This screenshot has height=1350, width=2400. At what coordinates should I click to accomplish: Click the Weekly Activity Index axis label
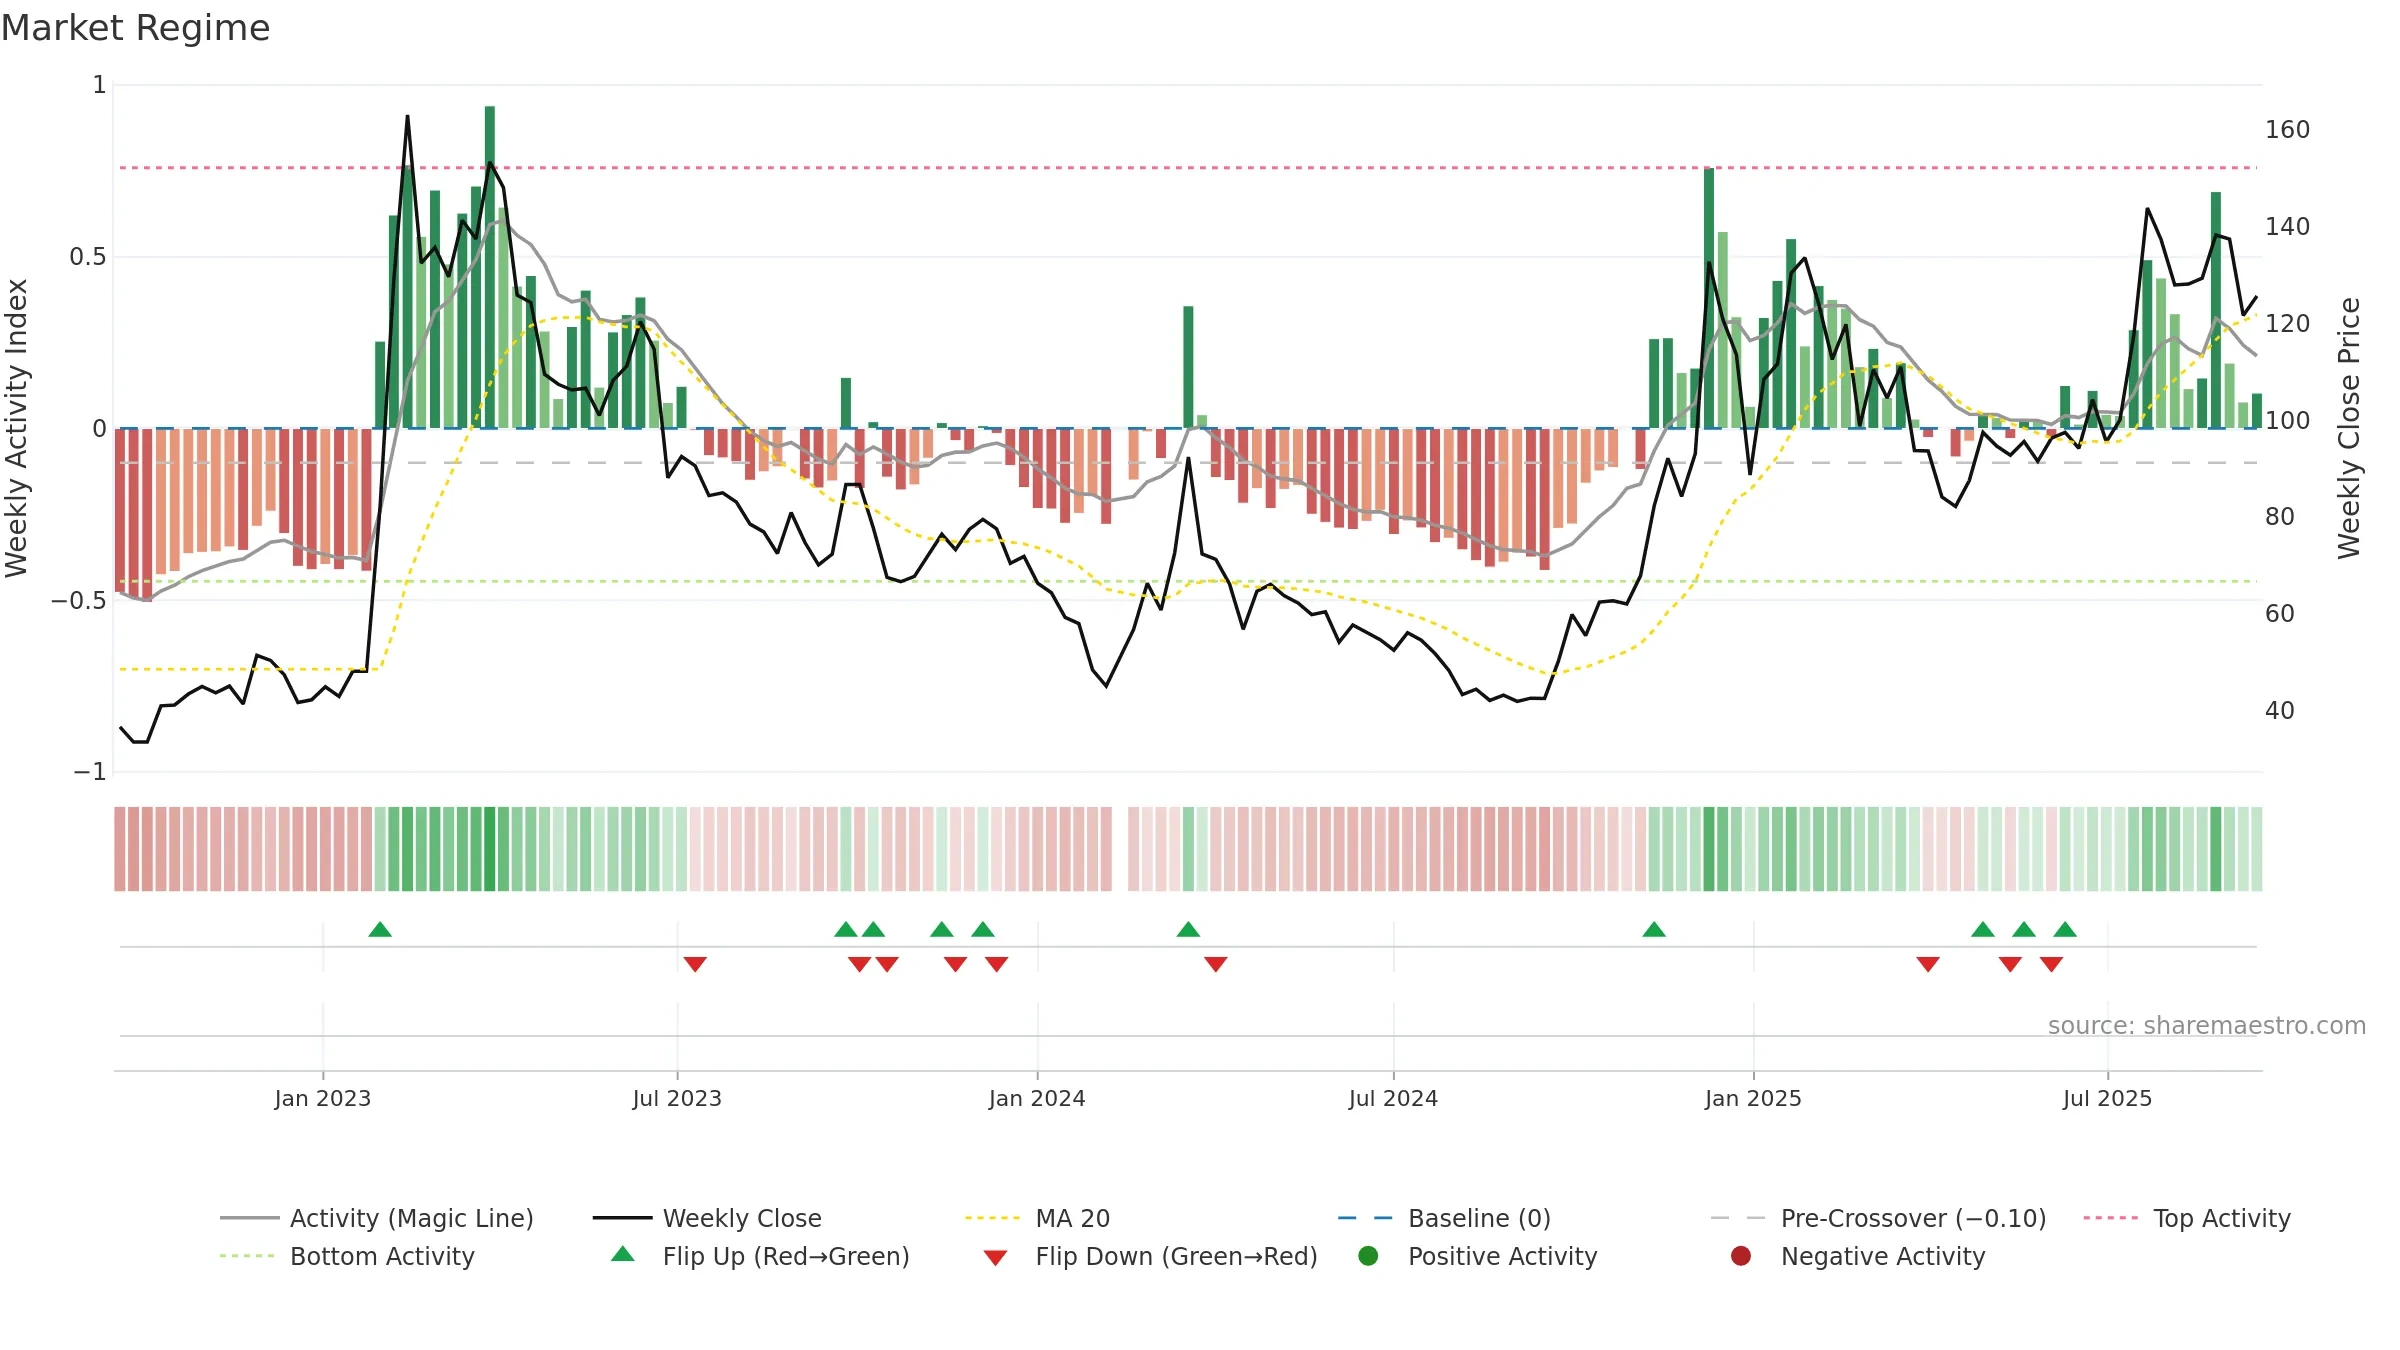pyautogui.click(x=16, y=428)
